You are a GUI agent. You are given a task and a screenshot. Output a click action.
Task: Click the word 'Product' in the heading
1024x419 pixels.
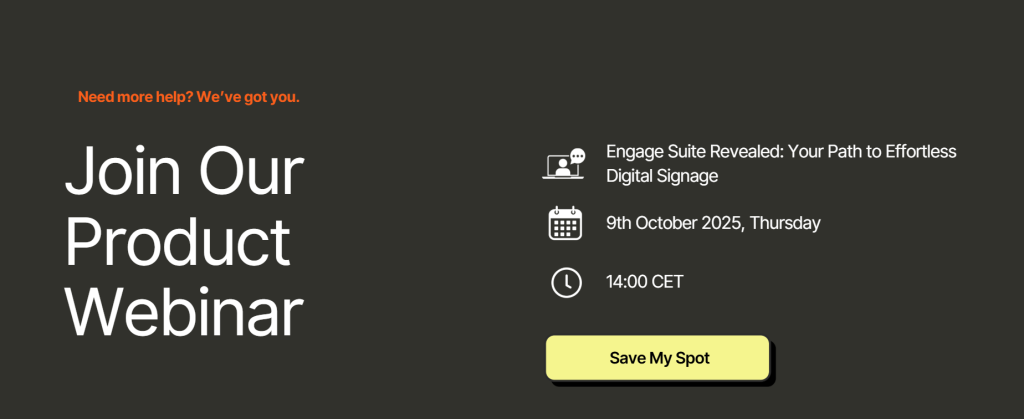pos(178,241)
